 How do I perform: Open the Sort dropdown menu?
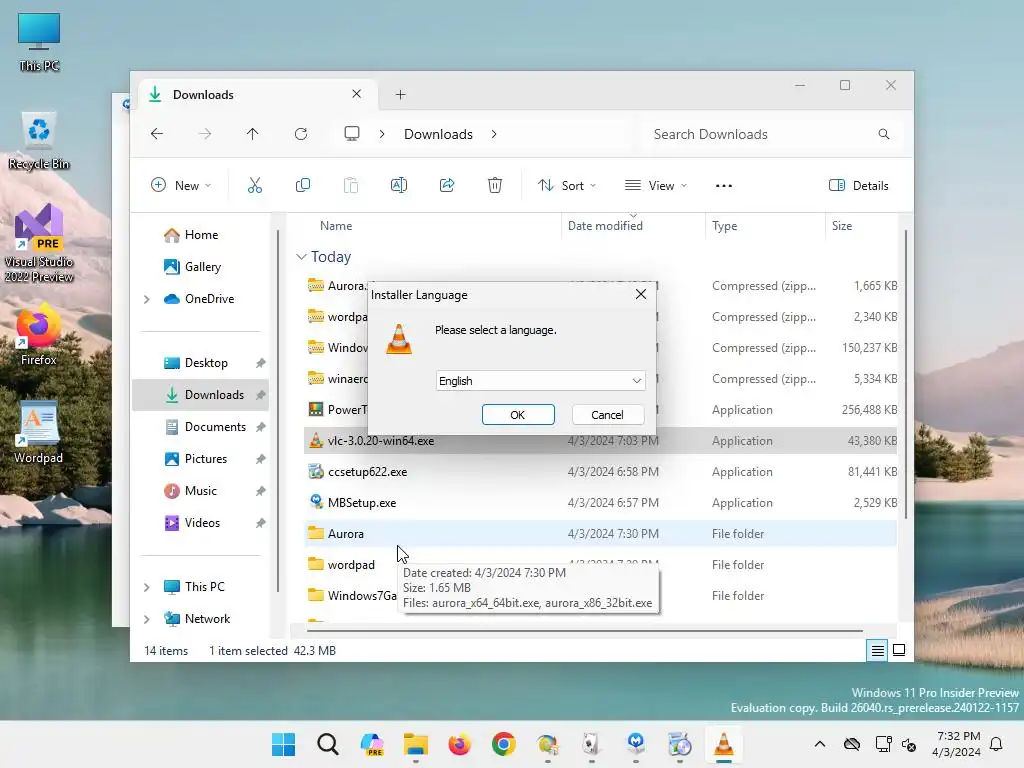pos(567,185)
